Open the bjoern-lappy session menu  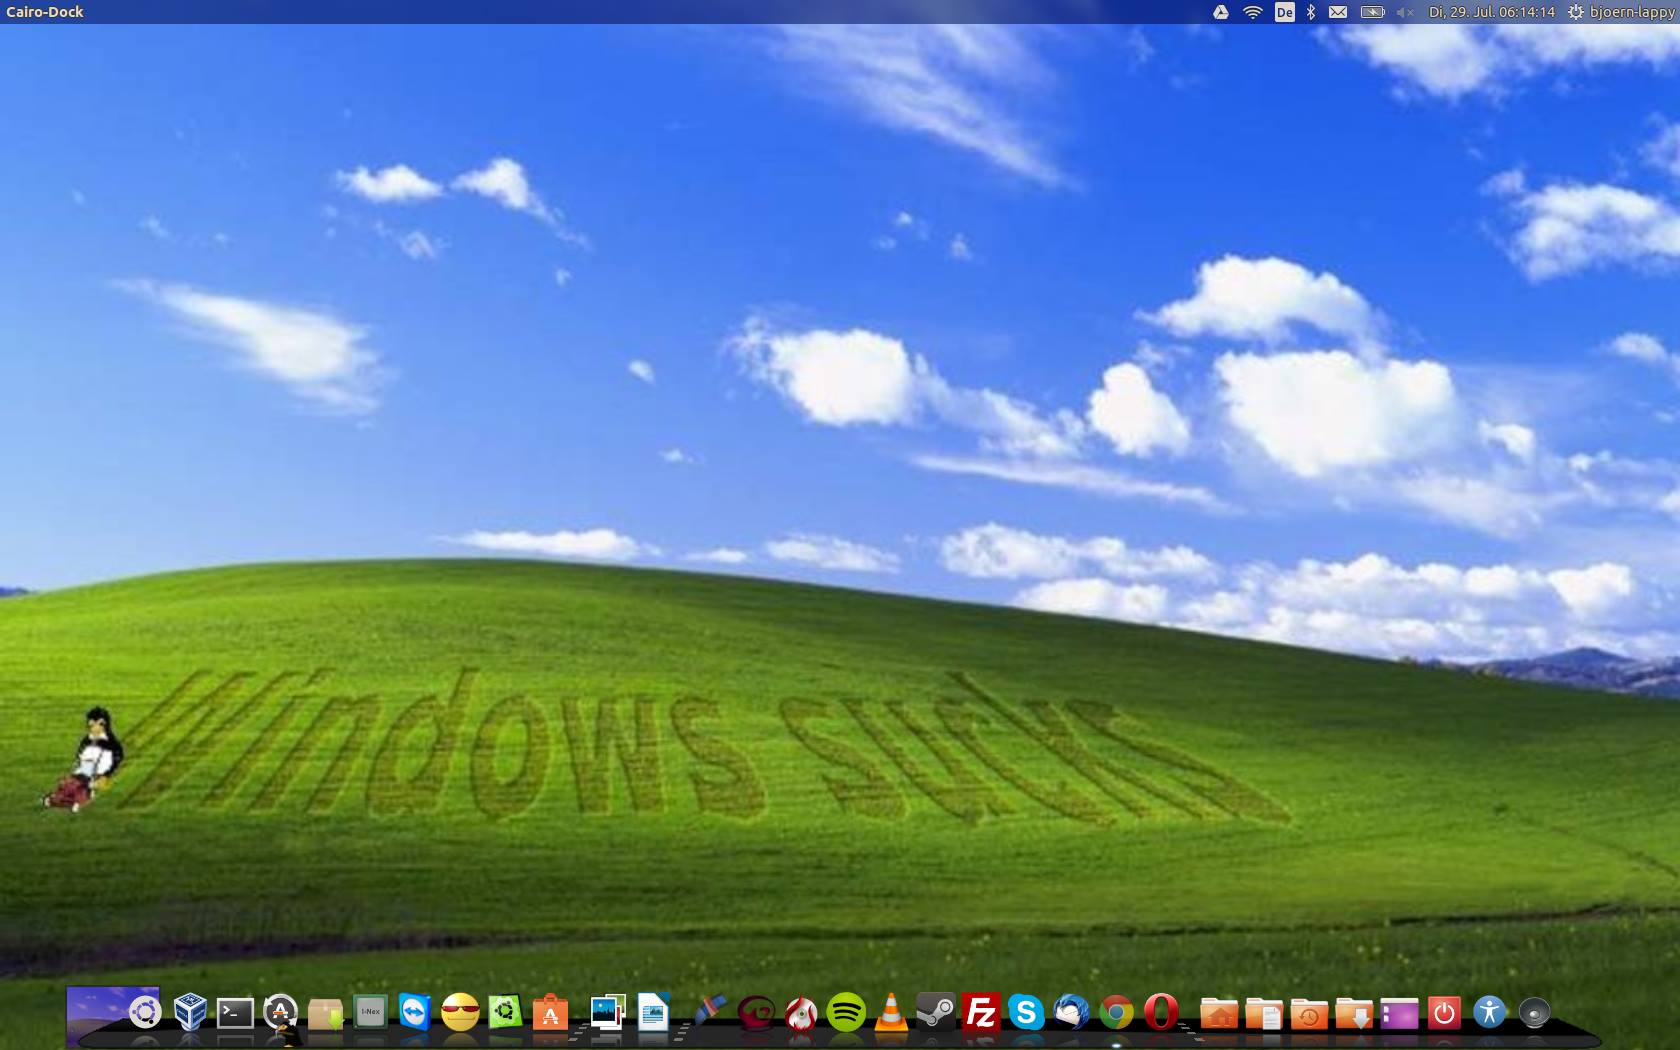(1621, 12)
